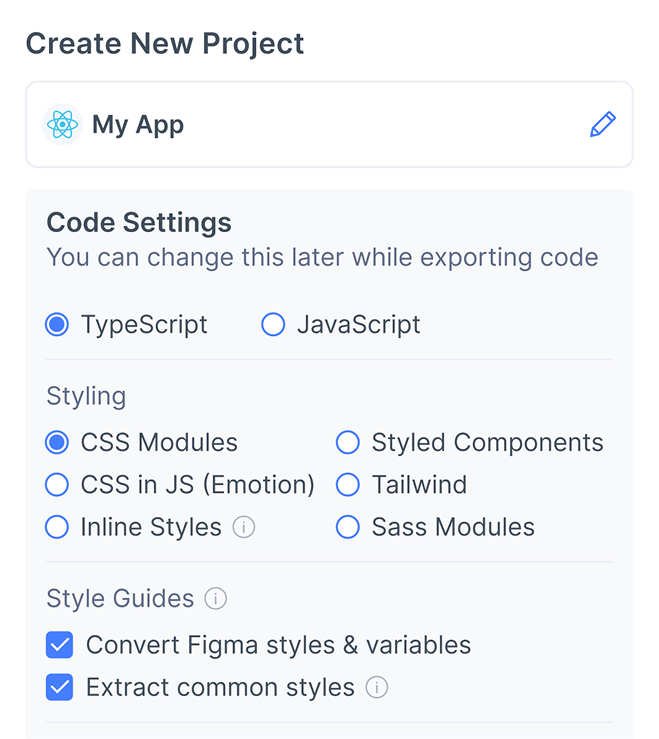Viewport: 659px width, 739px height.
Task: Choose Inline Styles option
Action: (x=57, y=527)
